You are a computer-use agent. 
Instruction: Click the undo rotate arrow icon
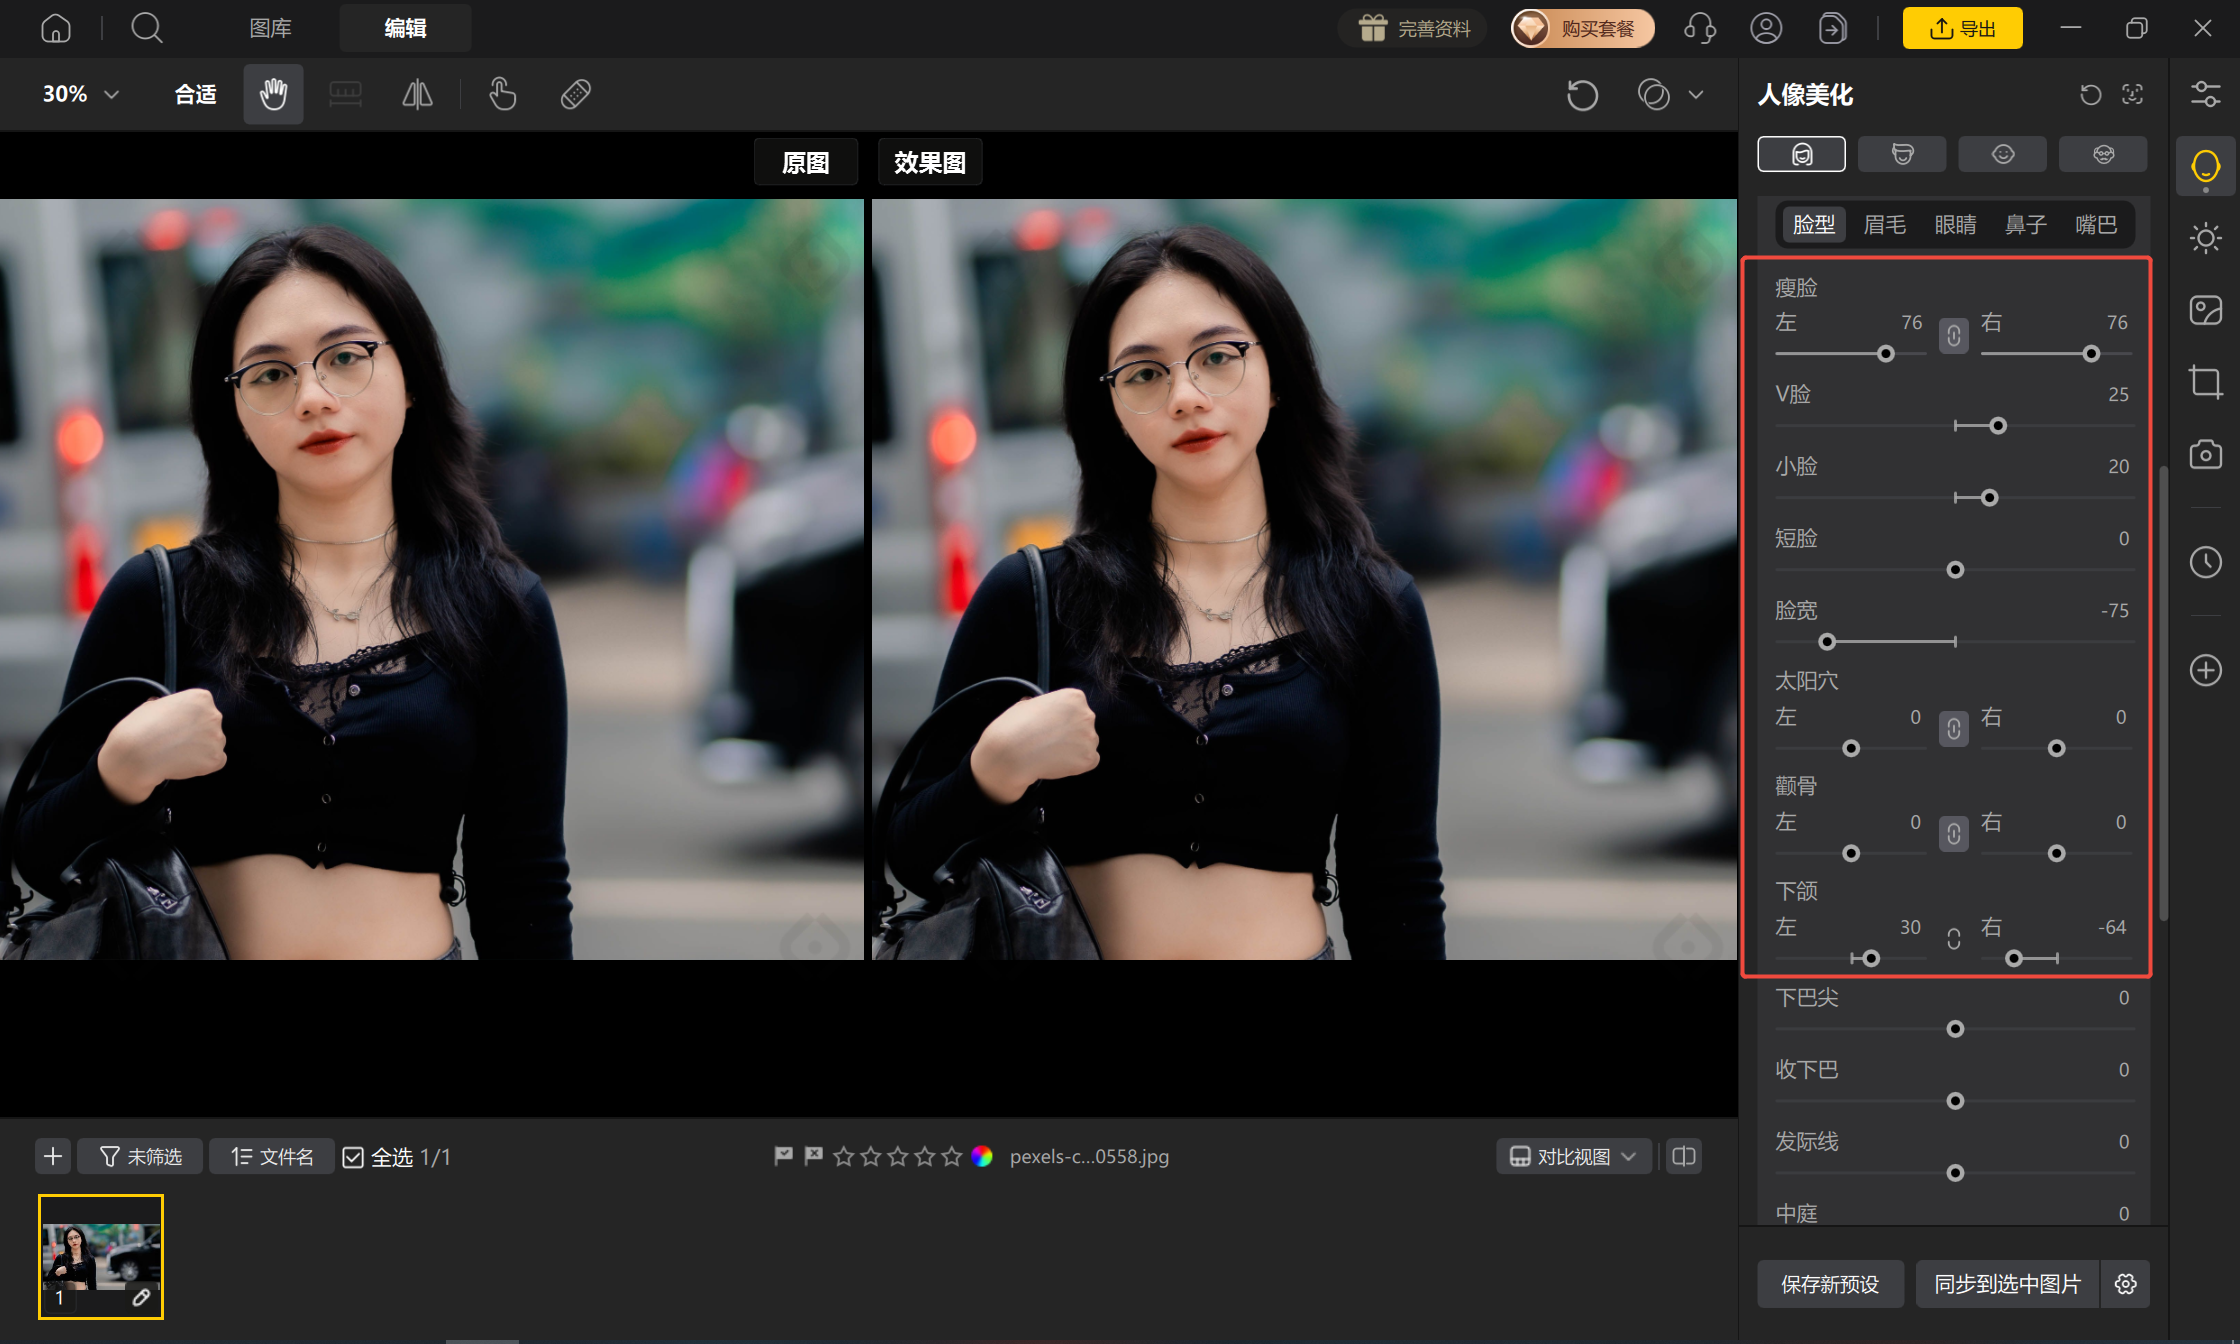click(1582, 95)
